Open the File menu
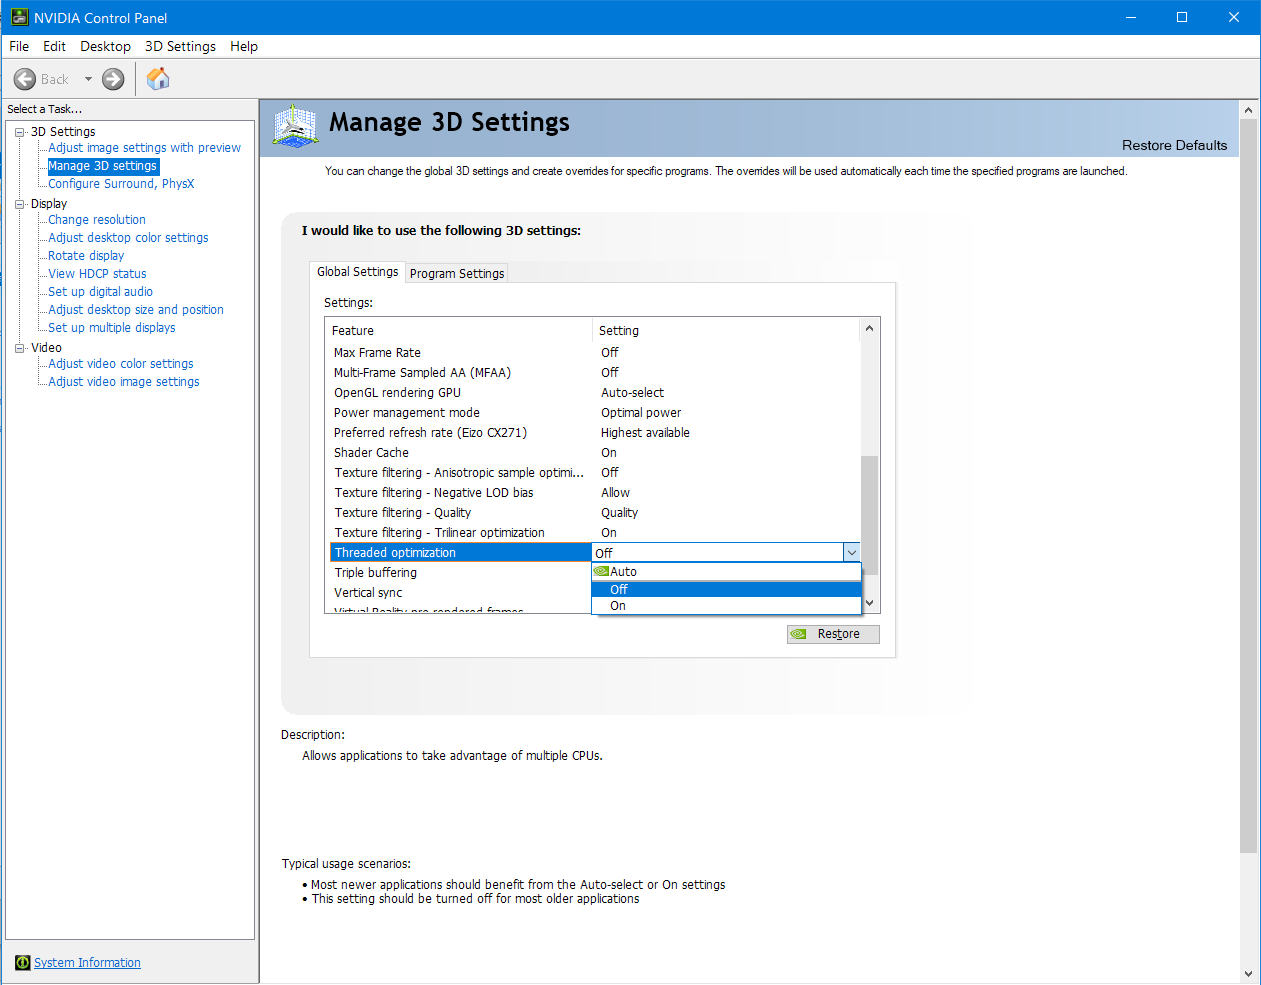This screenshot has height=985, width=1261. click(19, 46)
